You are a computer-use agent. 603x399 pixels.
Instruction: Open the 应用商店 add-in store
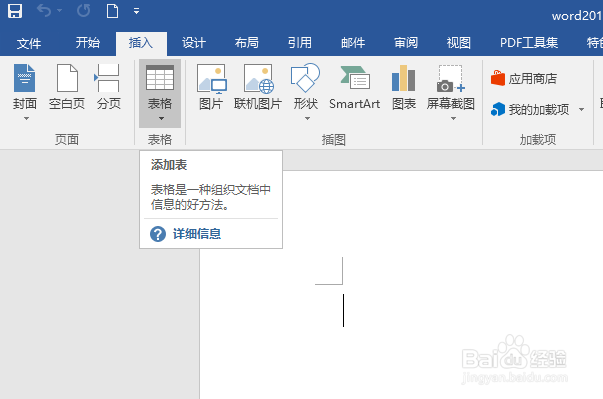pos(524,79)
